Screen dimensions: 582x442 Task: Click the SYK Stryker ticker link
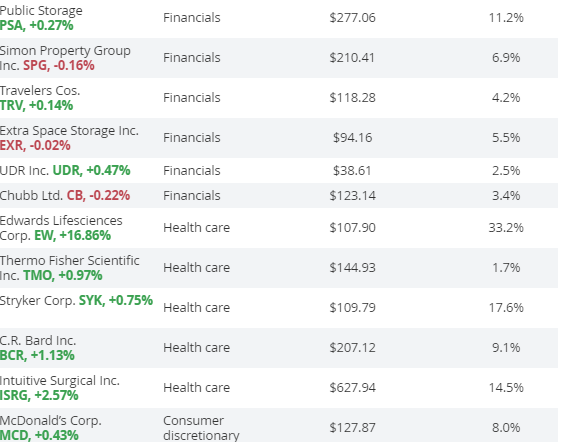tap(116, 300)
